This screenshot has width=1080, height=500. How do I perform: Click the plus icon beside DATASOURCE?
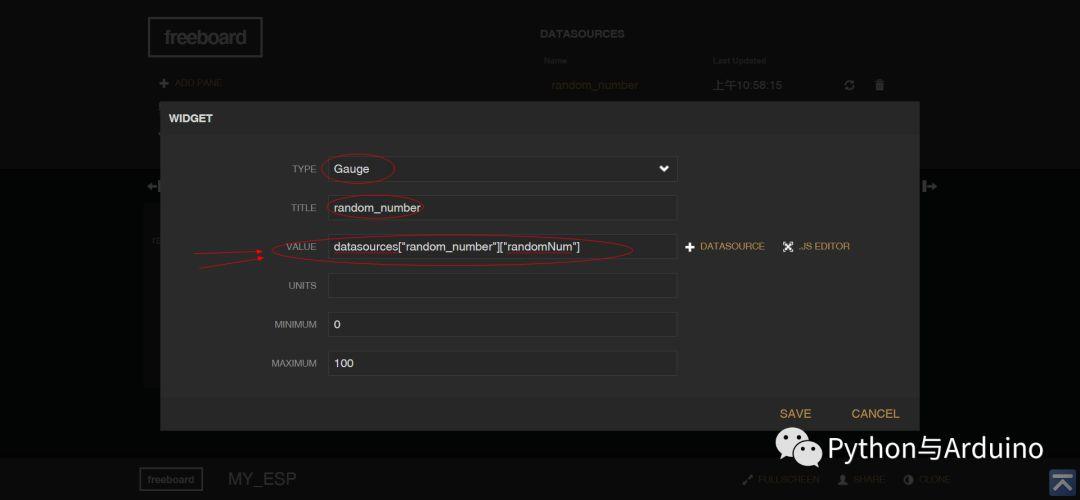689,247
